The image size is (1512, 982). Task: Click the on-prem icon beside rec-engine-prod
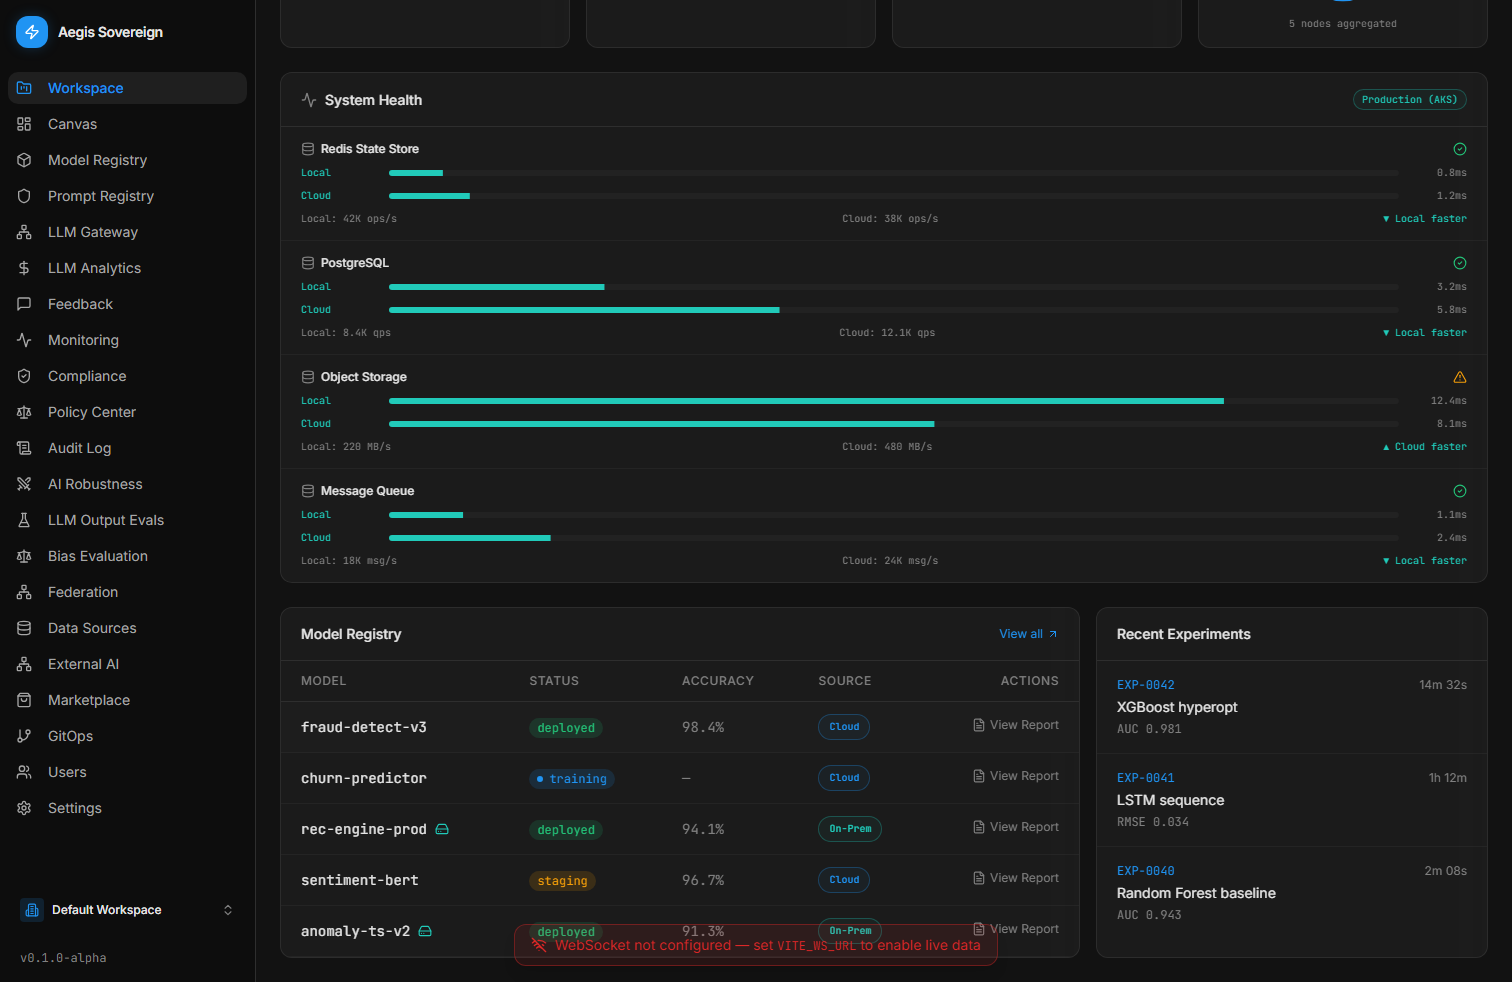(x=442, y=829)
